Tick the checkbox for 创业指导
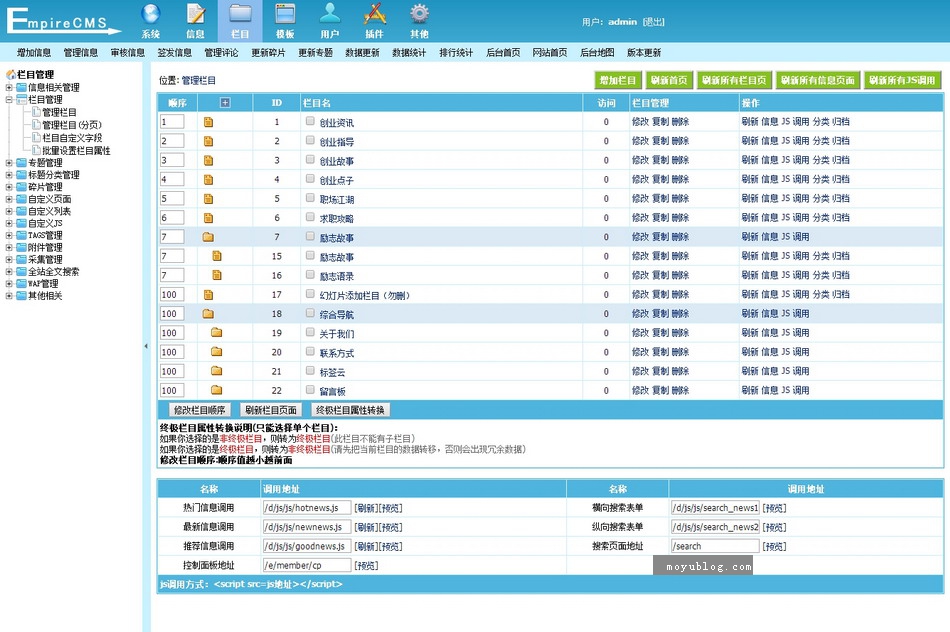 [x=310, y=141]
